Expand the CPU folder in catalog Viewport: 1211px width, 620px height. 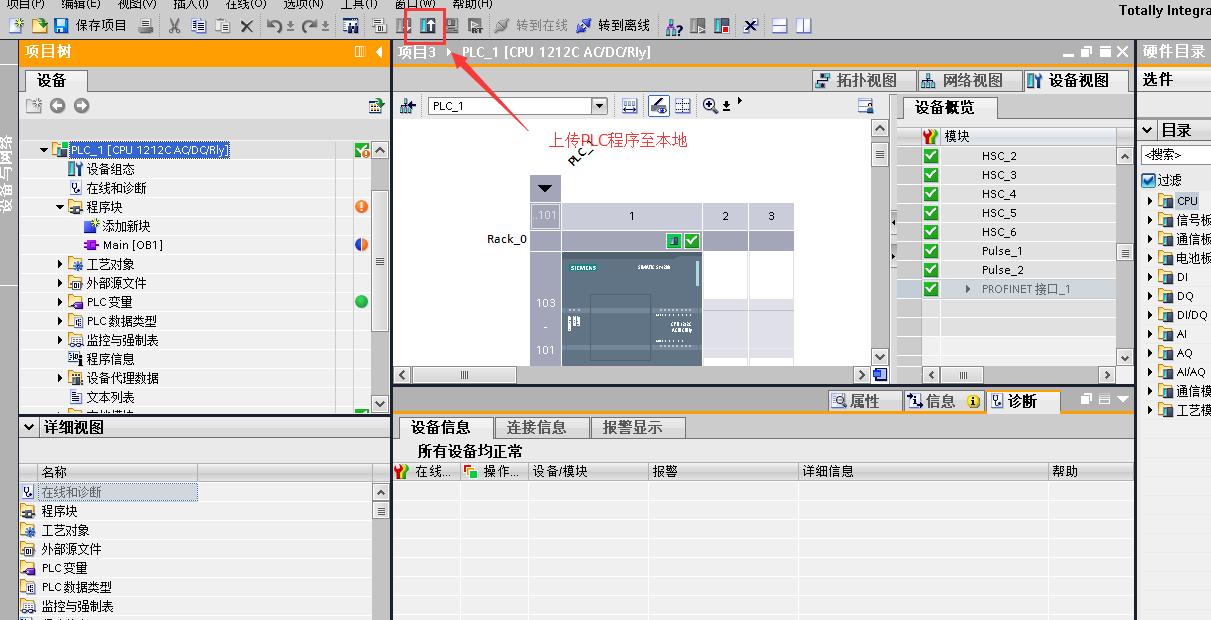(x=1150, y=201)
